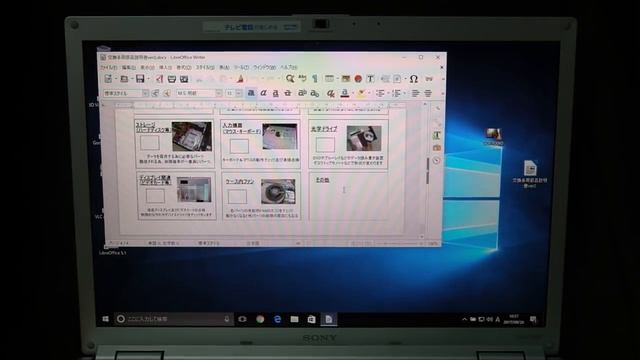Viewport: 640px width, 360px height.
Task: Select the optical drive photo in the document
Action: click(x=364, y=138)
